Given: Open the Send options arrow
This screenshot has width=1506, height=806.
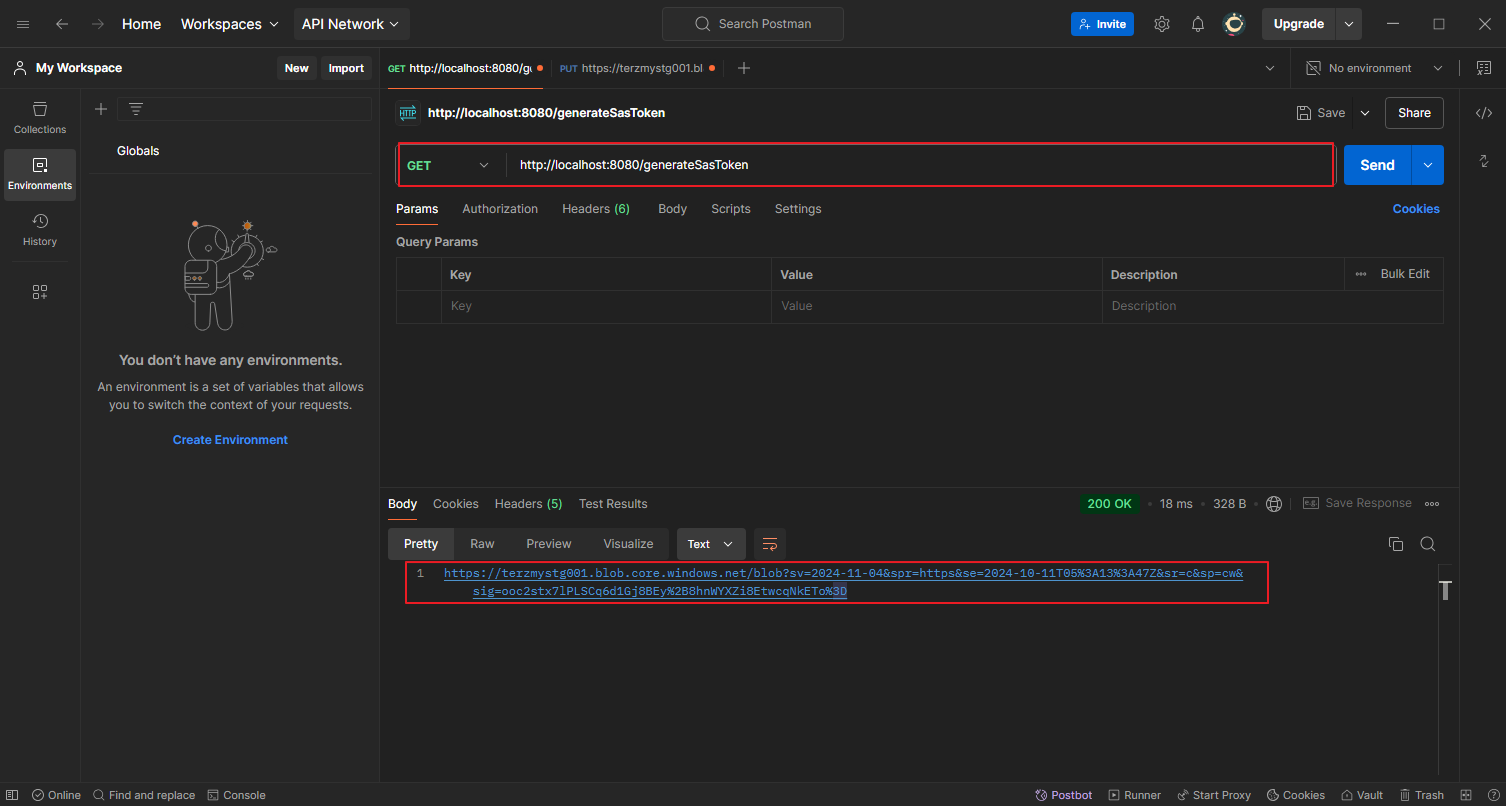Looking at the screenshot, I should click(x=1427, y=165).
